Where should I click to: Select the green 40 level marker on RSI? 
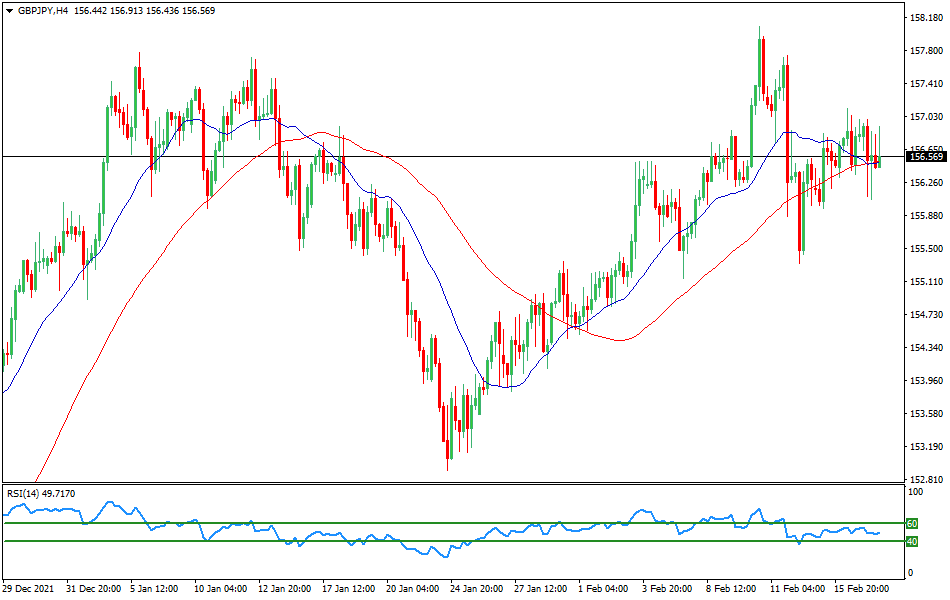912,542
